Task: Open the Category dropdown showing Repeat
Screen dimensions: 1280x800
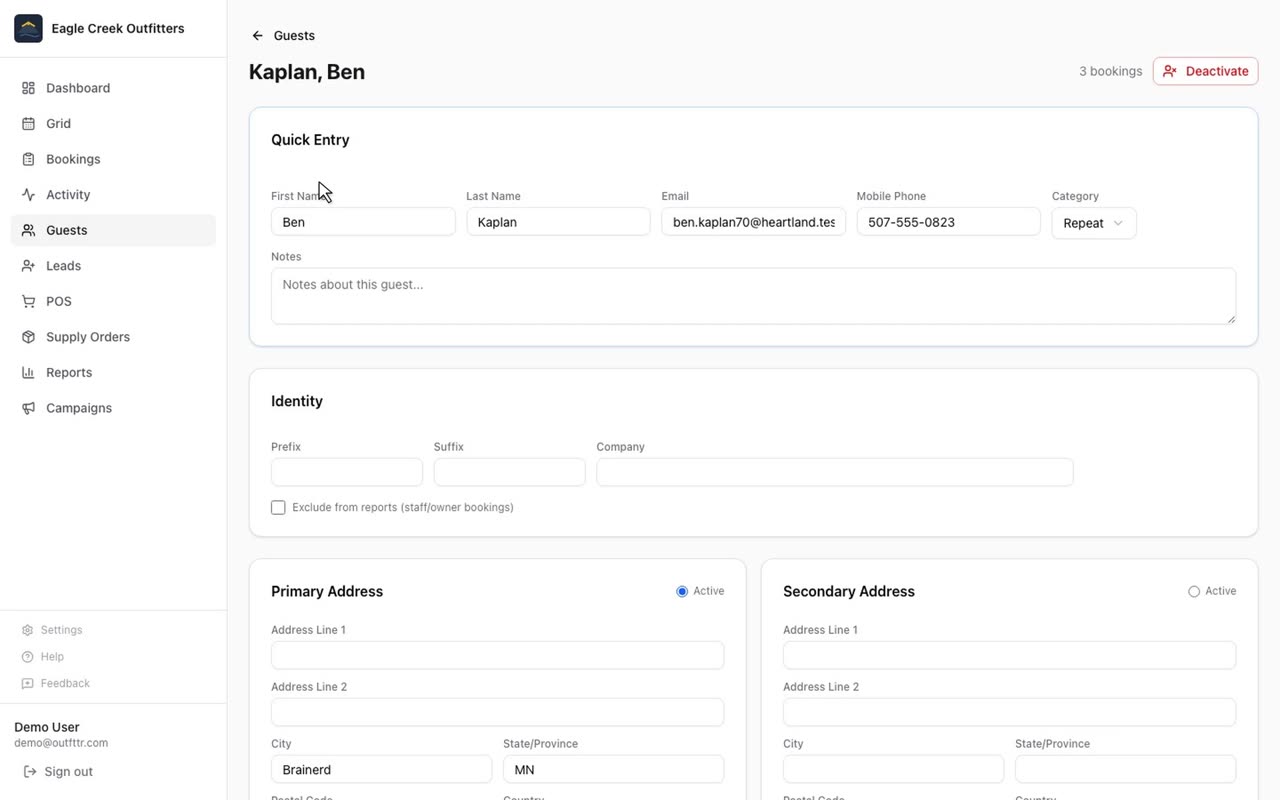Action: click(x=1094, y=223)
